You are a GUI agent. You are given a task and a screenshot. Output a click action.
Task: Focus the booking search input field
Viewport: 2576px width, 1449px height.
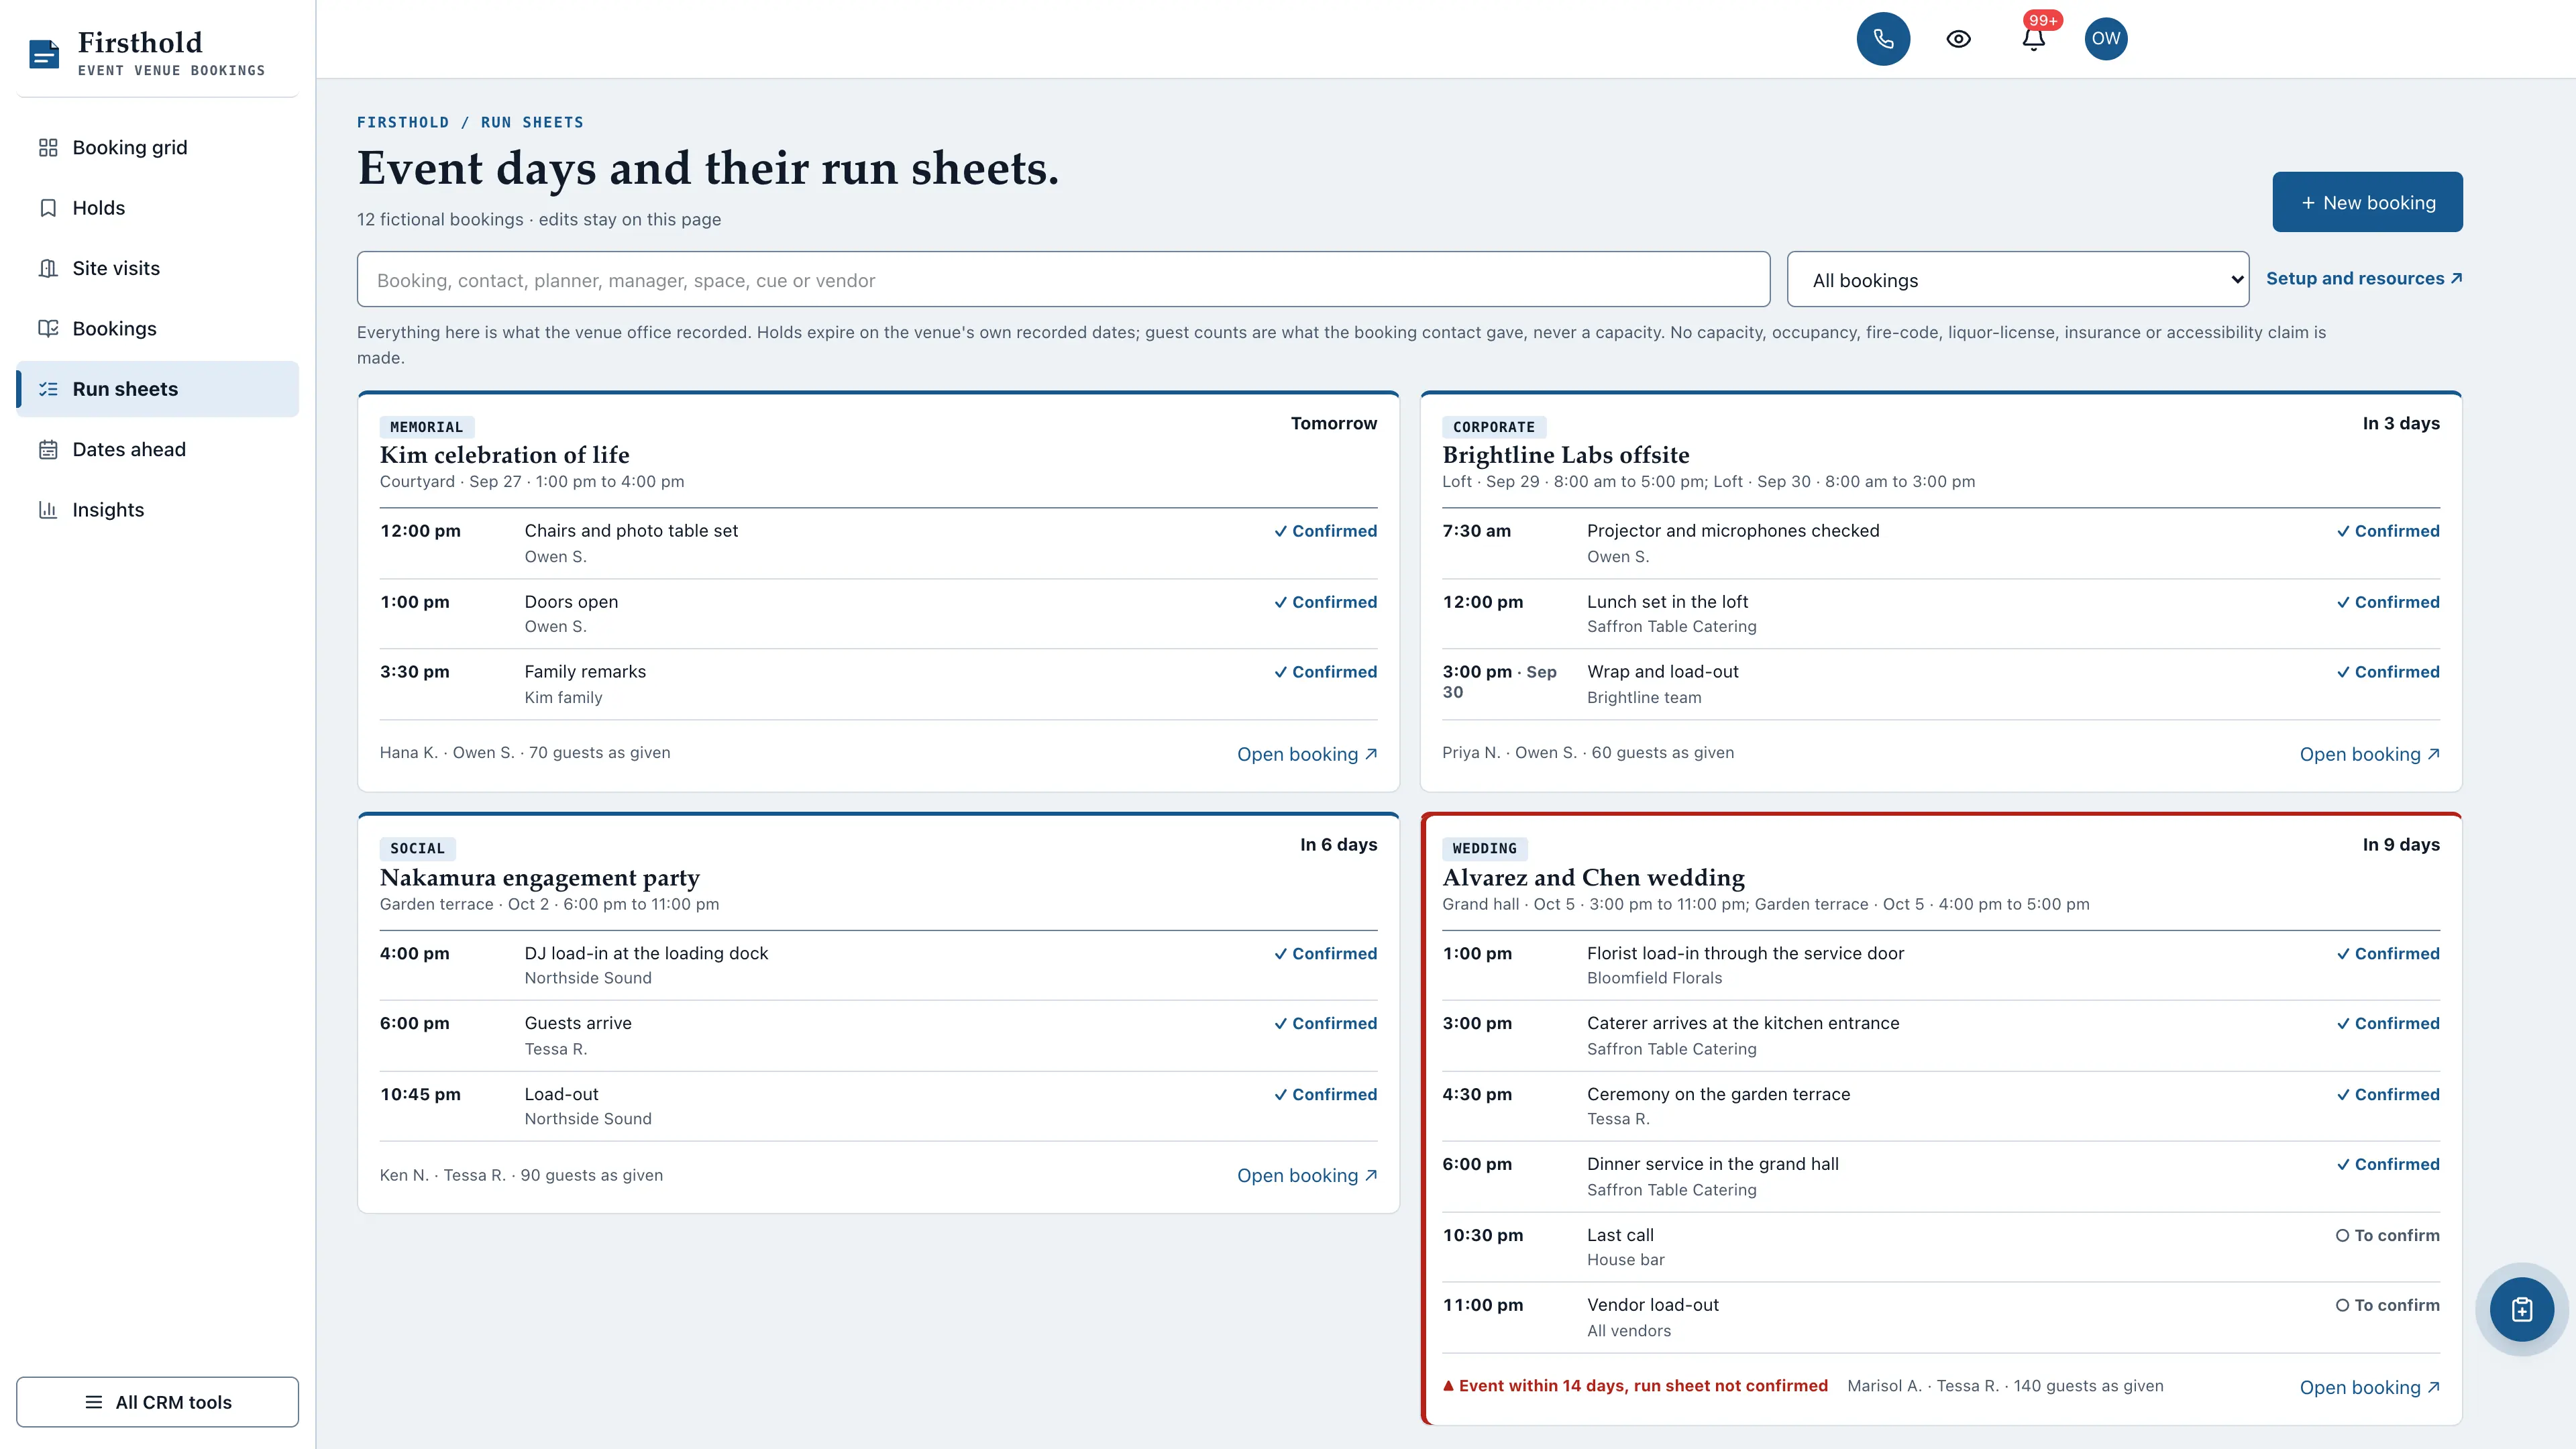1063,279
